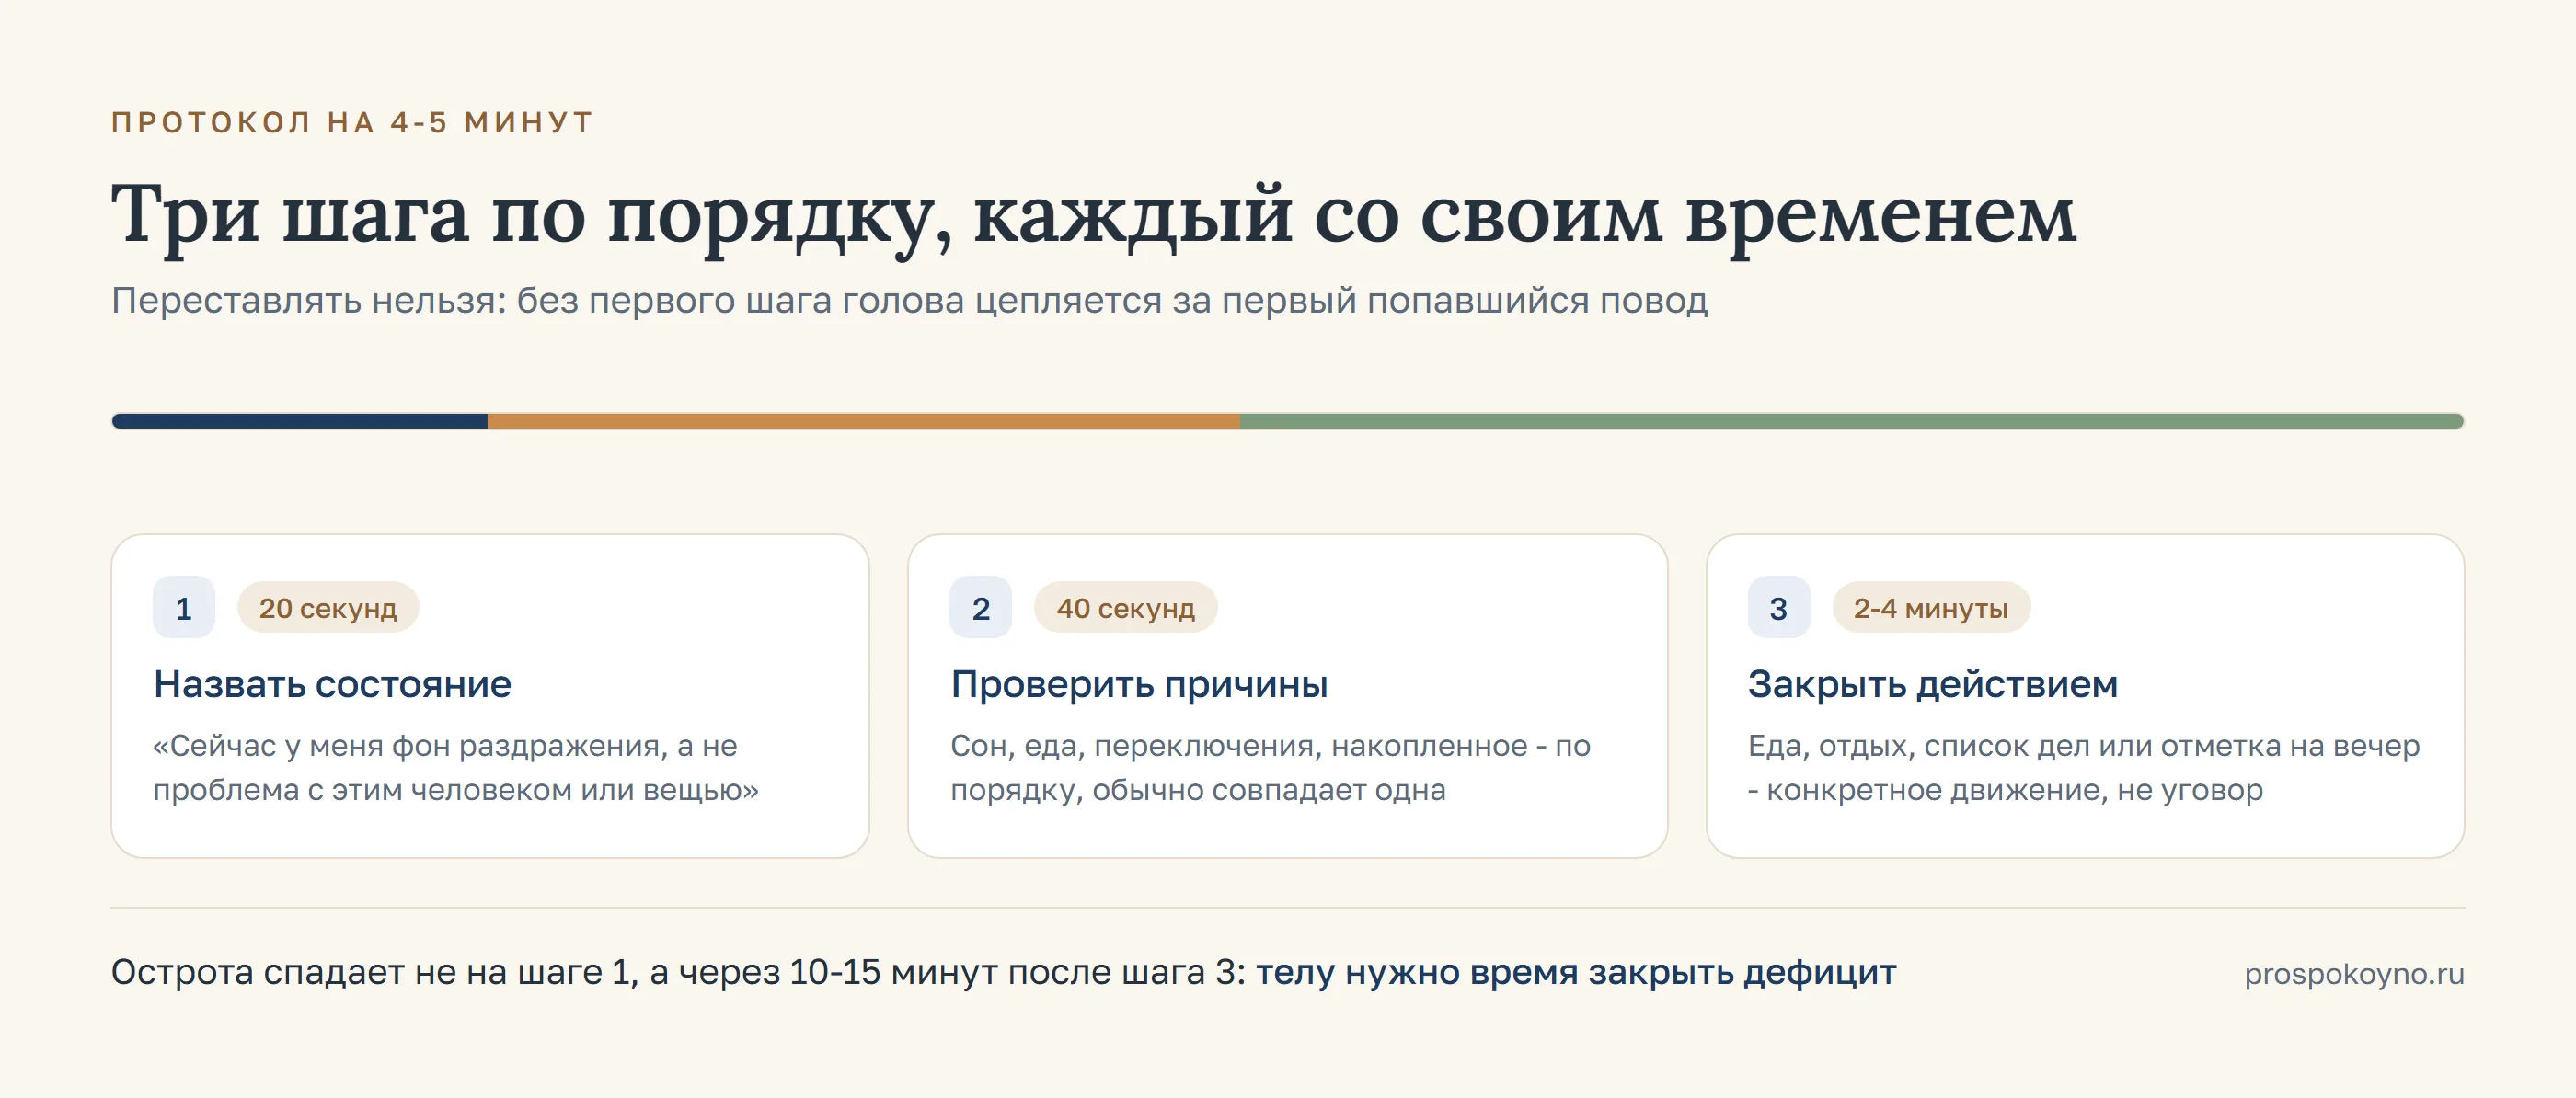This screenshot has width=2576, height=1098.
Task: Click 'ПРОТОКОЛ НА 4-5 МИНУТ' eyebrow label
Action: click(353, 122)
